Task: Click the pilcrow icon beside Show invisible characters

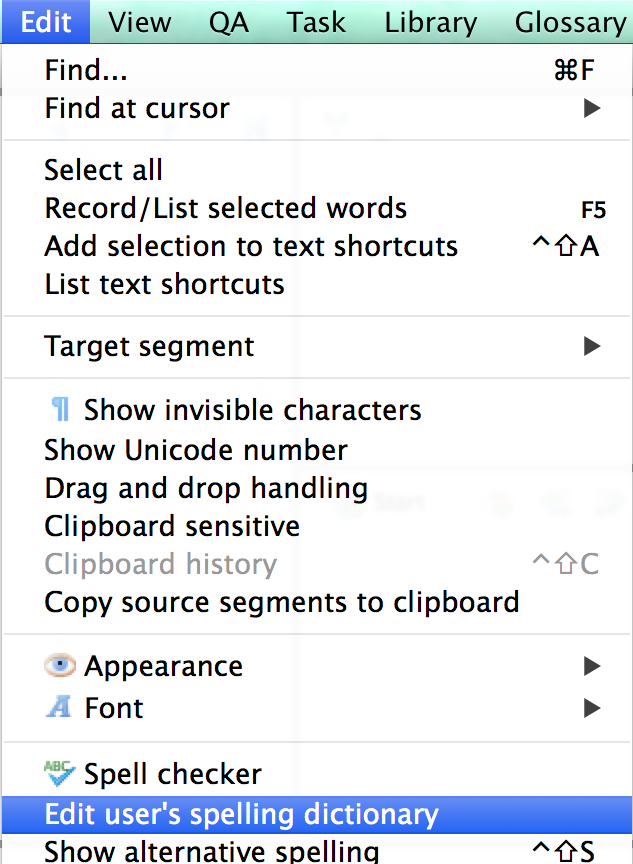Action: pos(60,410)
